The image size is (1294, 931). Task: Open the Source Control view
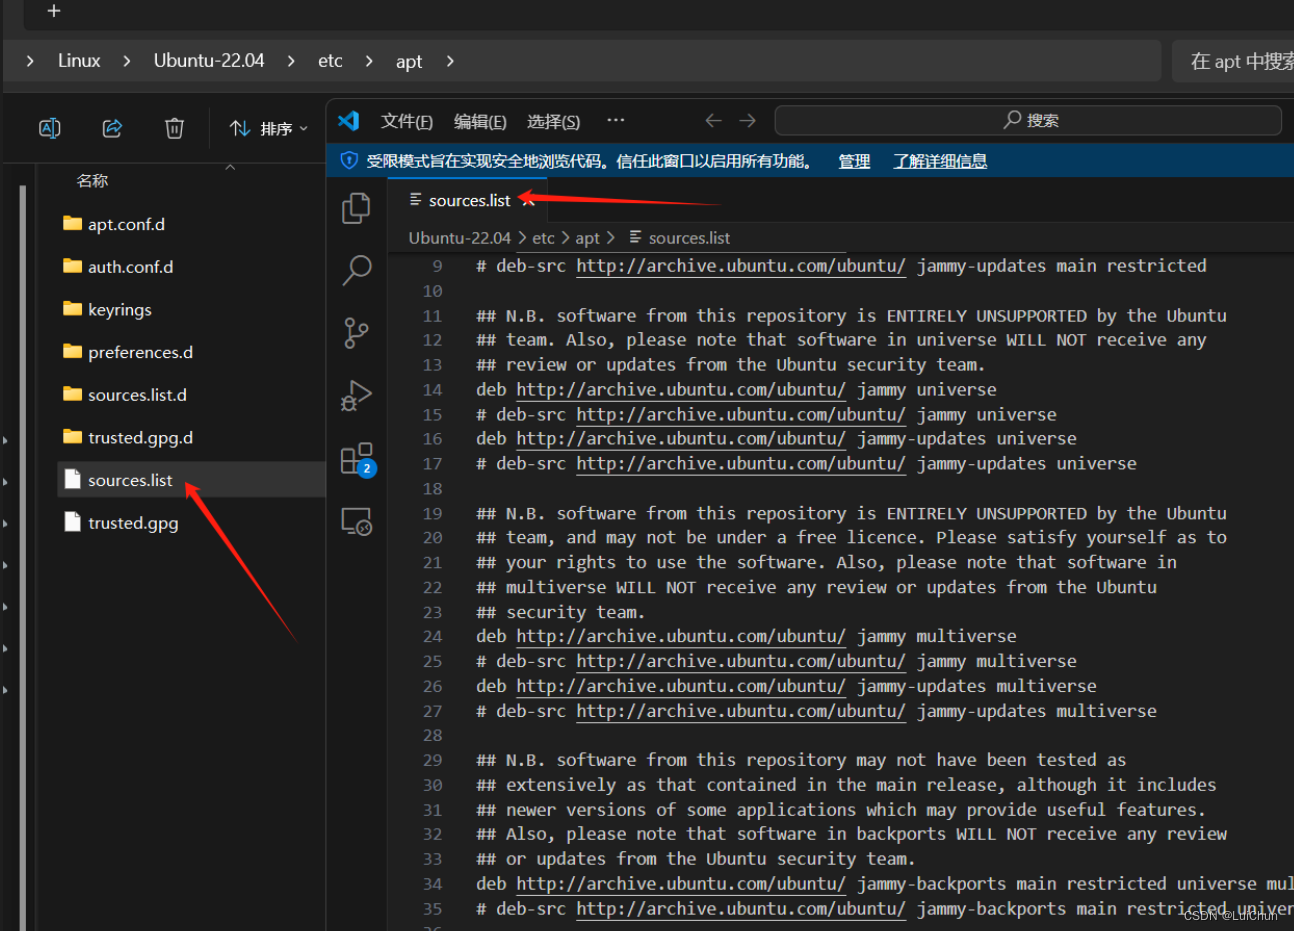[x=356, y=333]
